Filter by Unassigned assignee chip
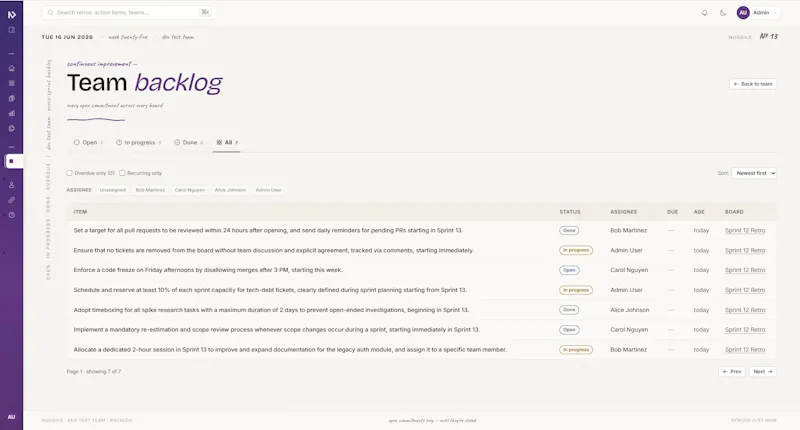Viewport: 800px width, 430px height. click(113, 190)
